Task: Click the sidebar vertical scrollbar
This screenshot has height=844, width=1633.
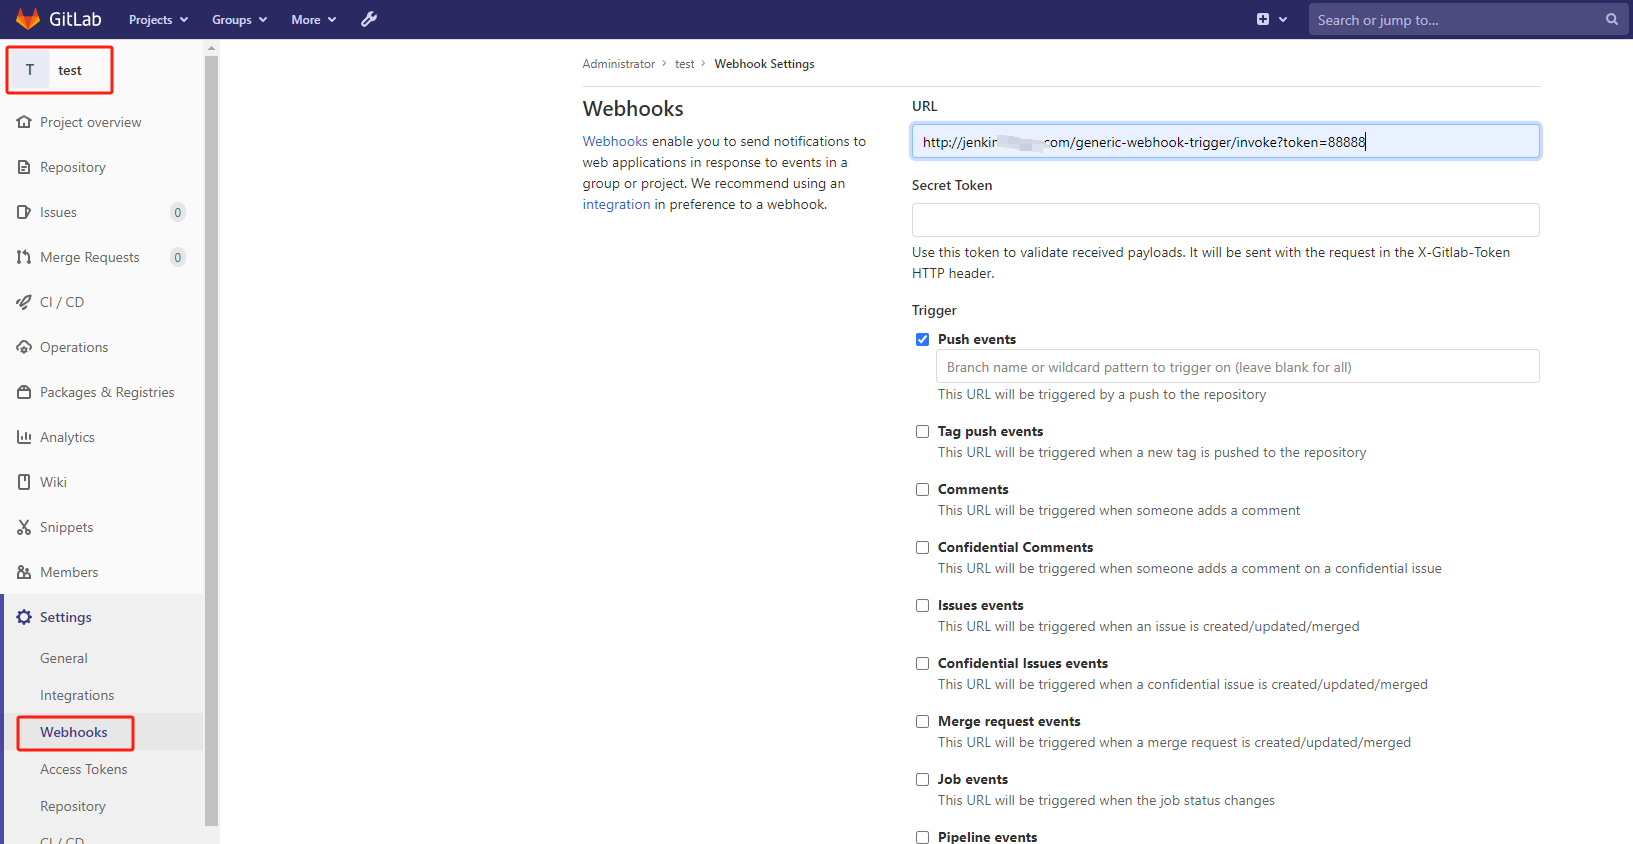Action: 211,440
